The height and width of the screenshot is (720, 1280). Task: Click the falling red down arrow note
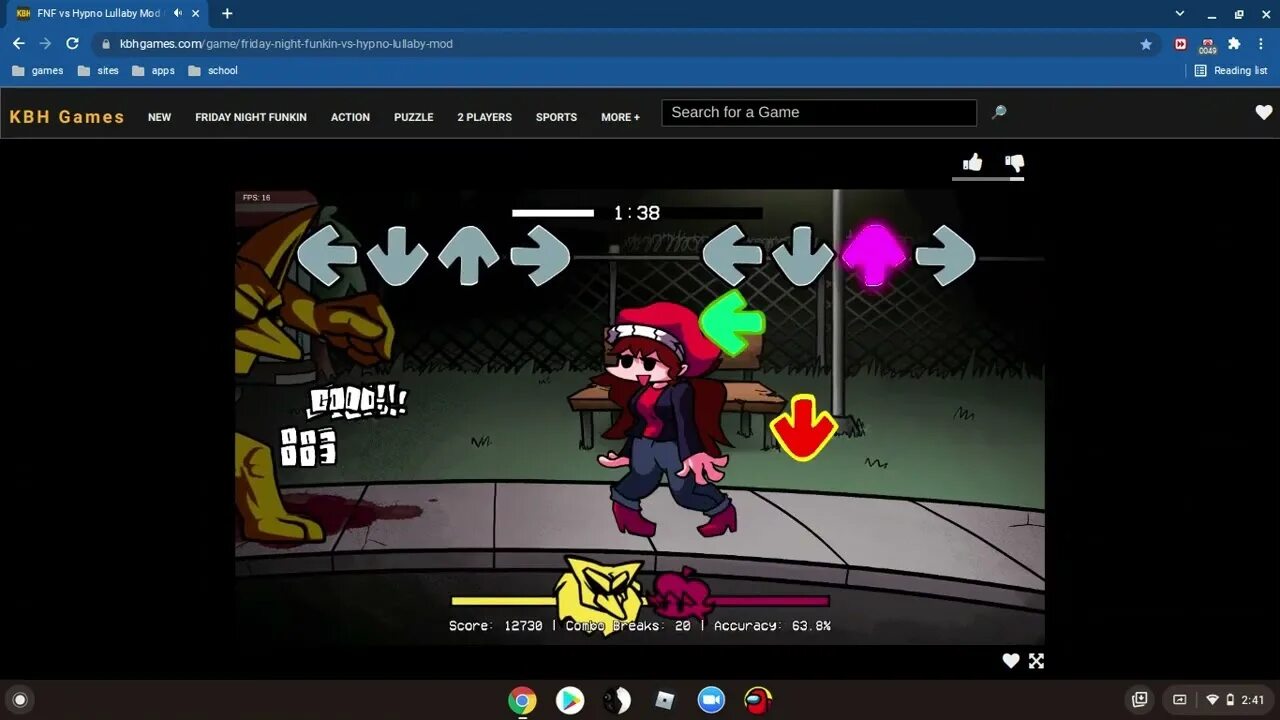click(x=803, y=427)
